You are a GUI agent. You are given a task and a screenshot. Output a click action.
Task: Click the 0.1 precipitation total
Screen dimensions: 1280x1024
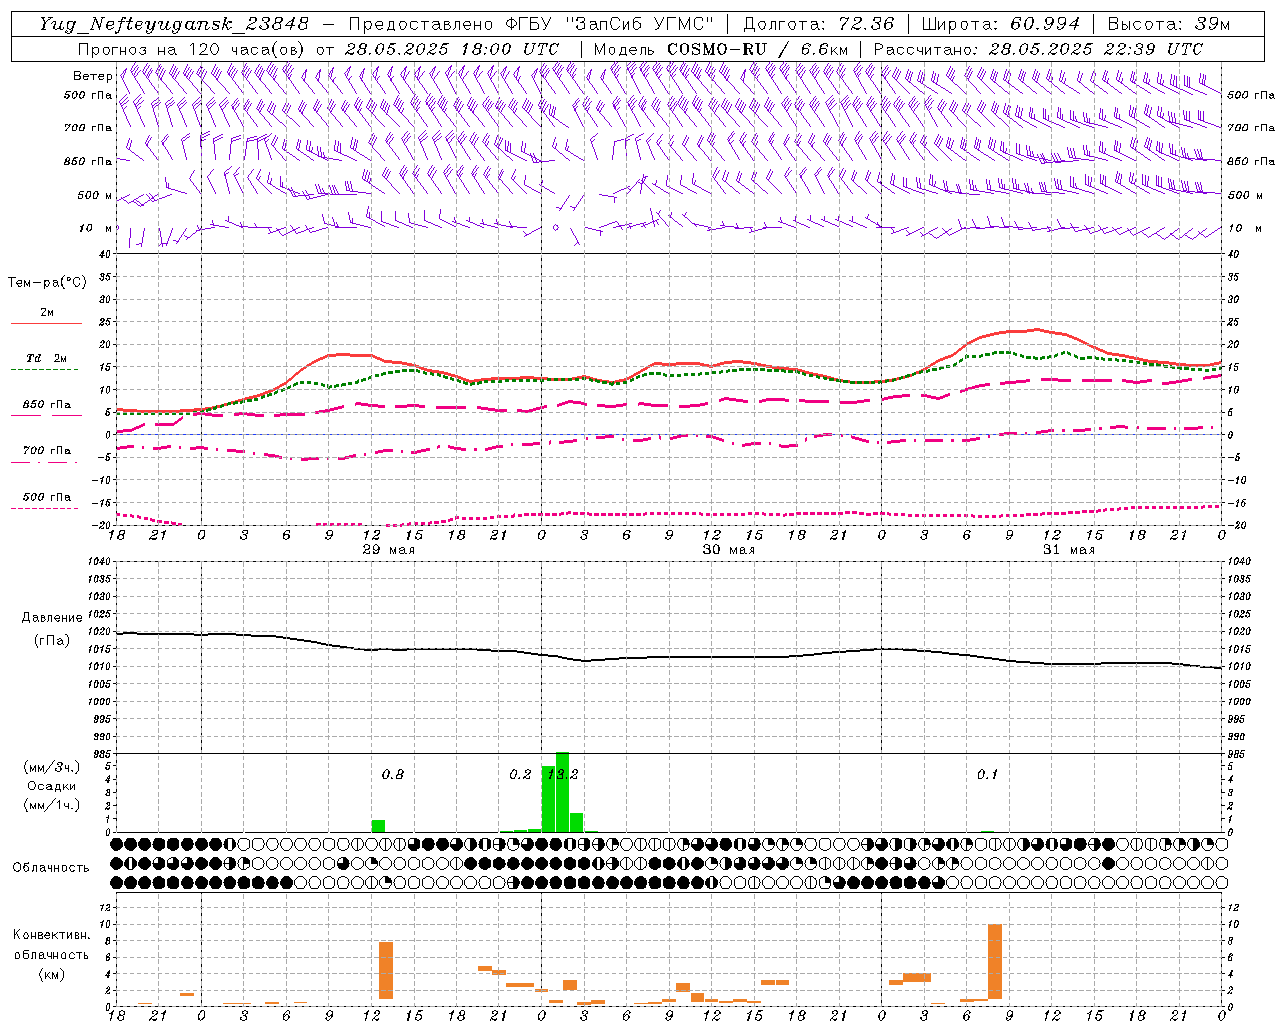[x=987, y=774]
